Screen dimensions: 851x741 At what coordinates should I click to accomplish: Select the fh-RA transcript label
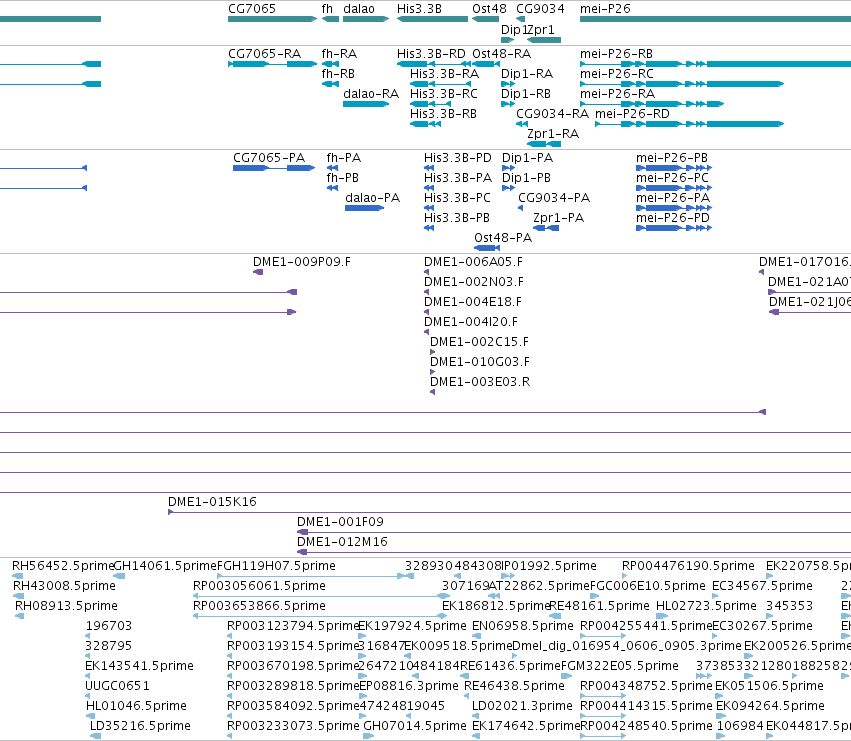pyautogui.click(x=339, y=54)
